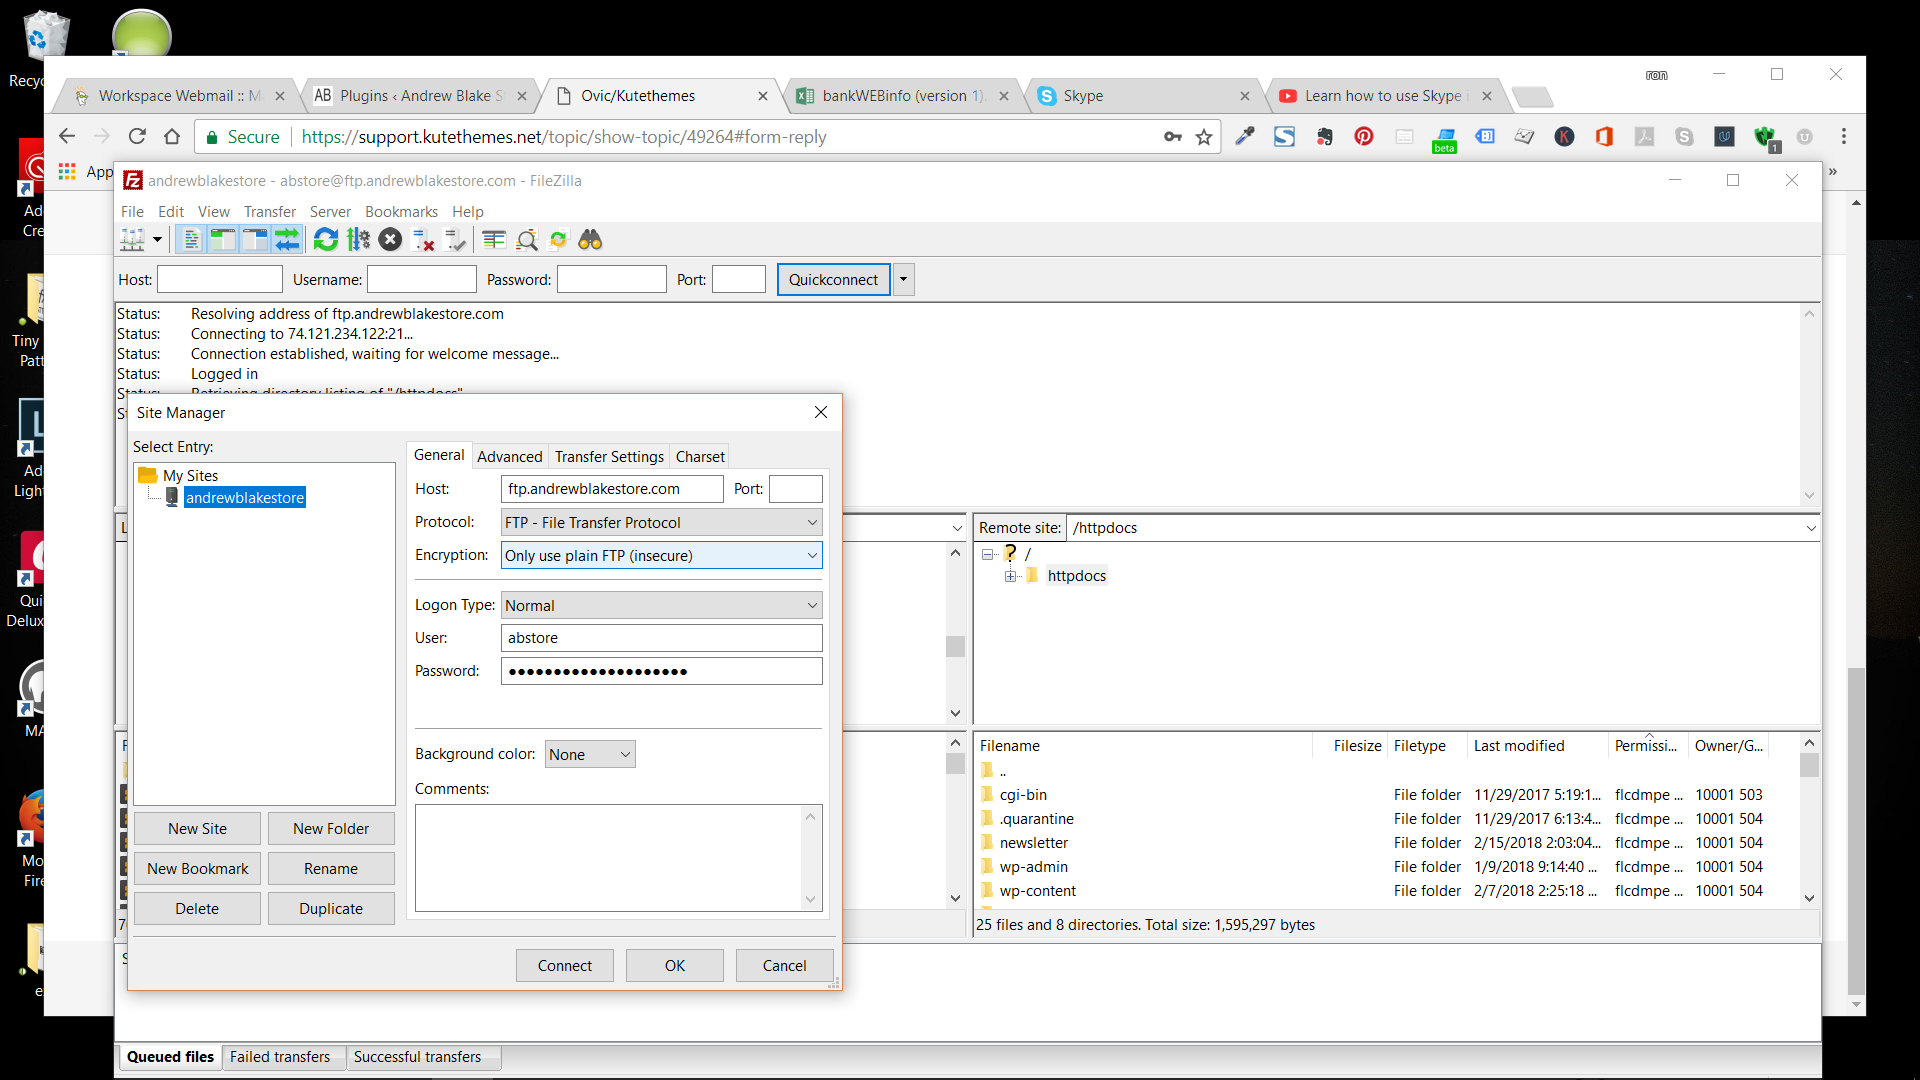Image resolution: width=1920 pixels, height=1080 pixels.
Task: Open the Site Manager toolbar icon
Action: [132, 240]
